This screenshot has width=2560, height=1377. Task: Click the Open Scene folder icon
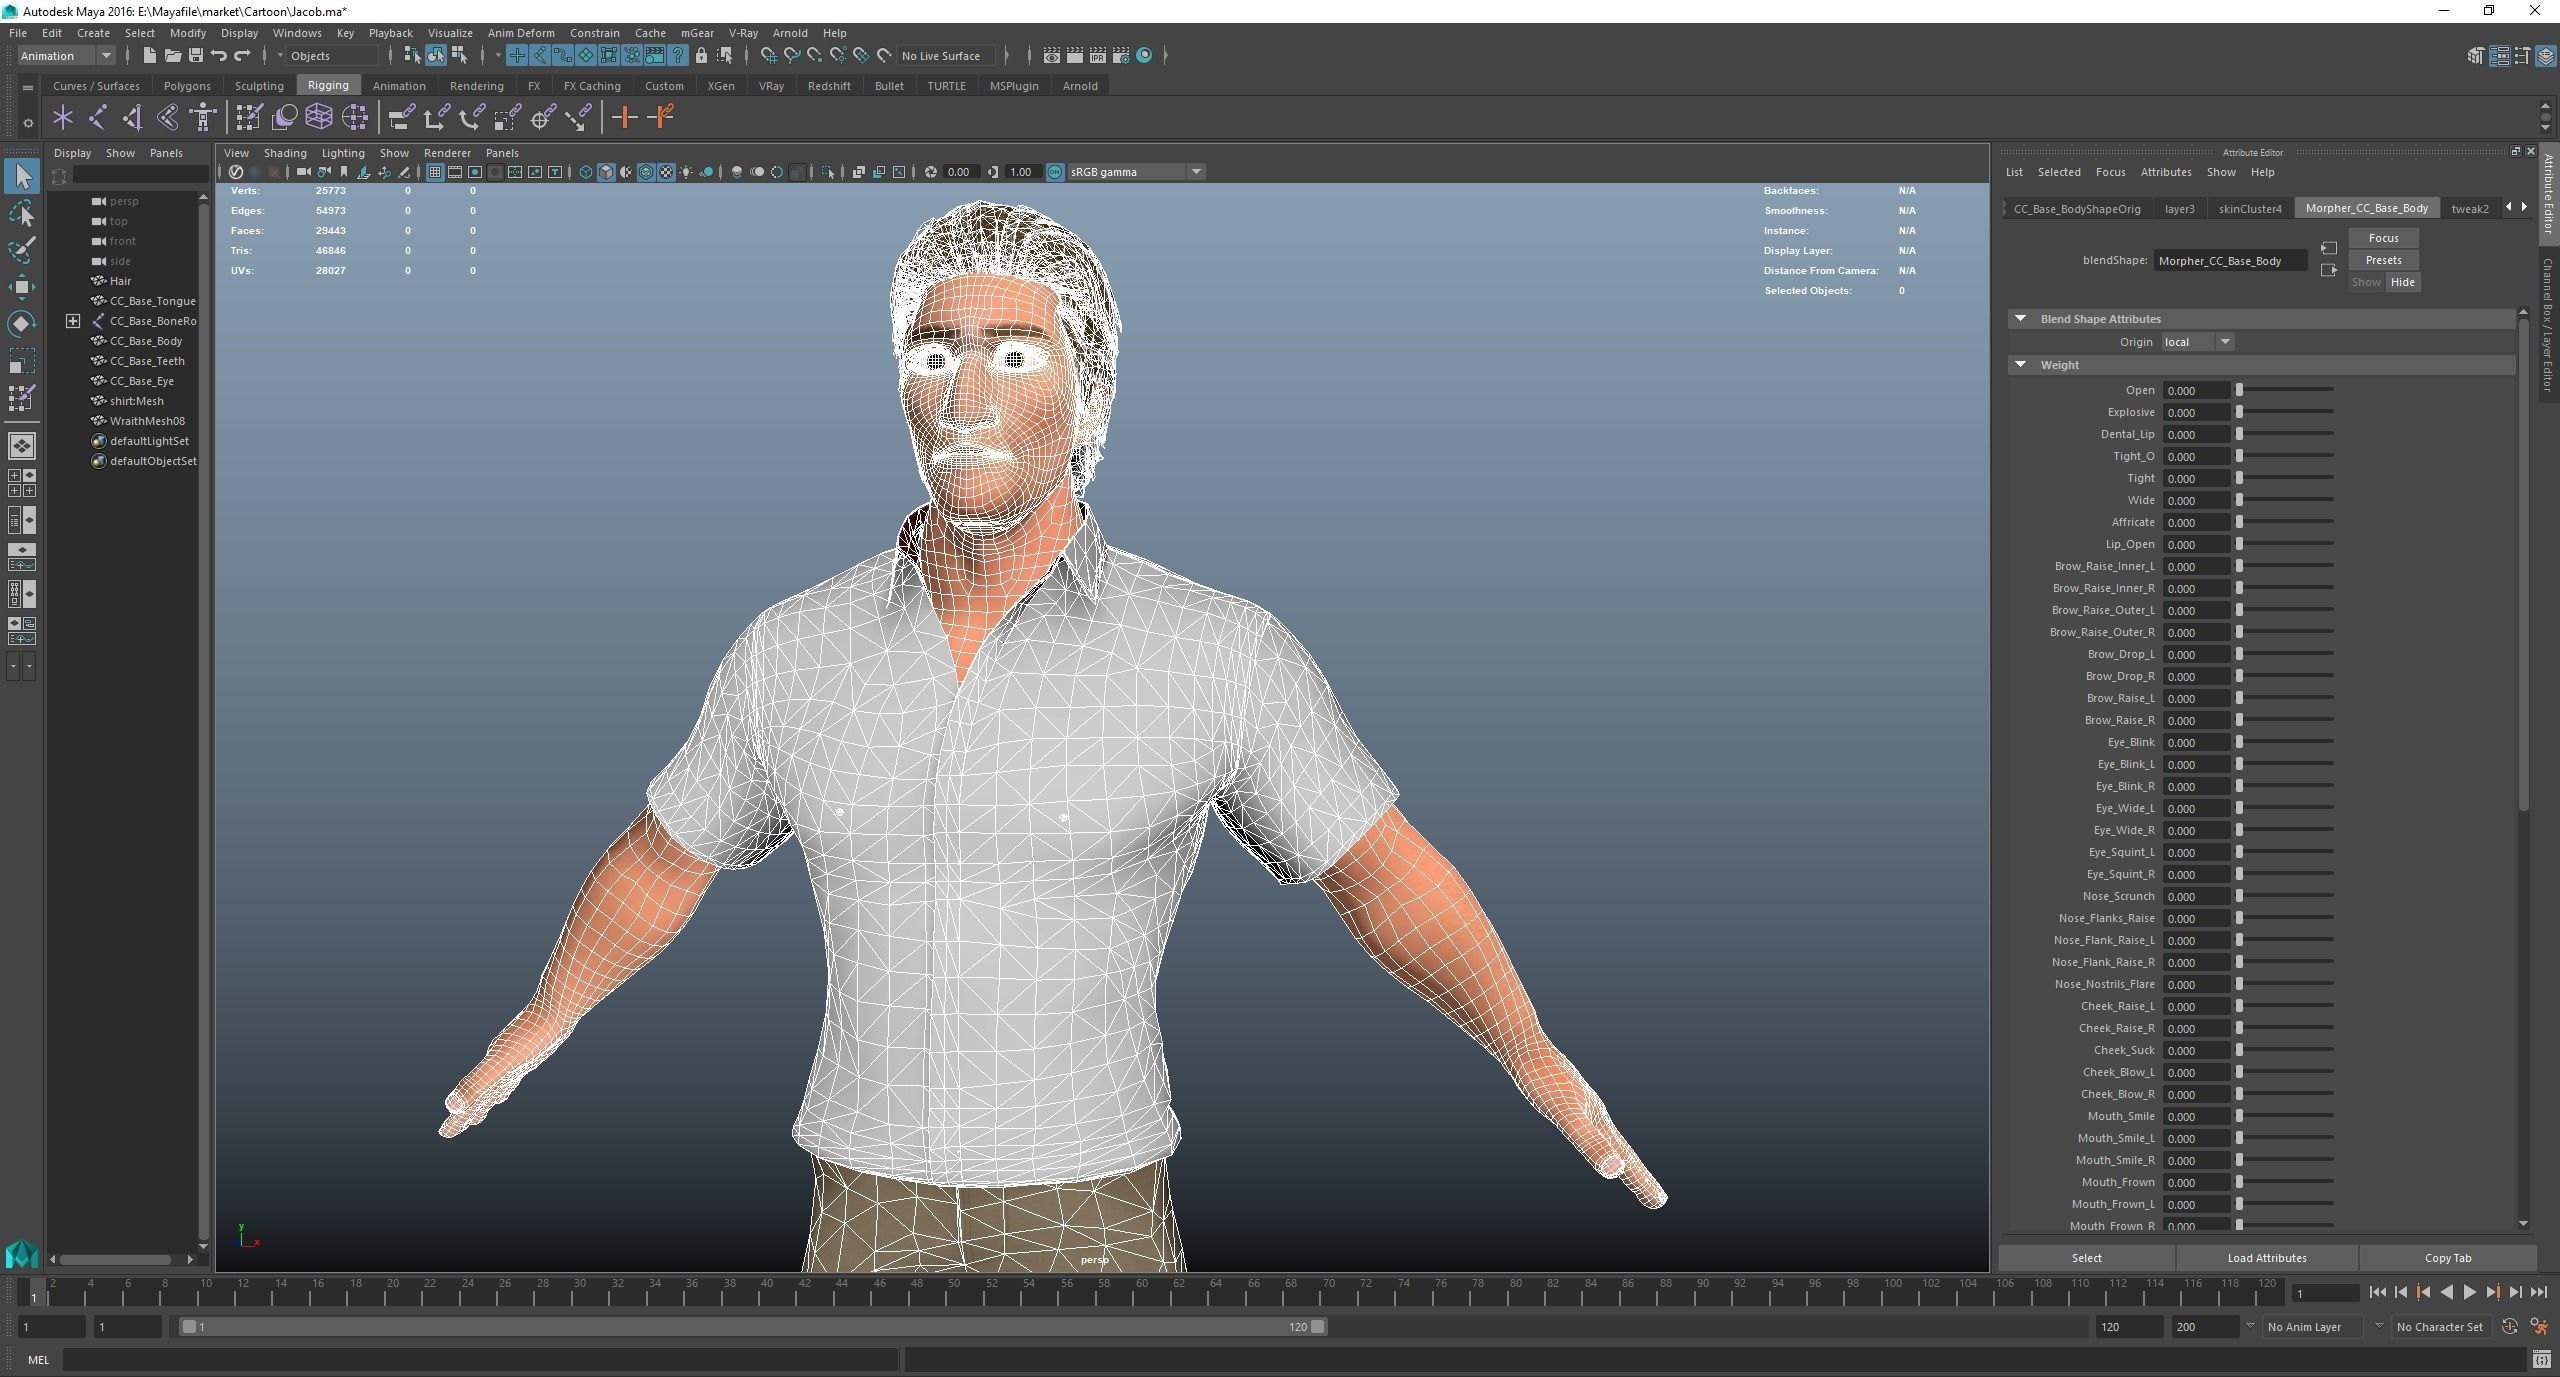tap(172, 55)
